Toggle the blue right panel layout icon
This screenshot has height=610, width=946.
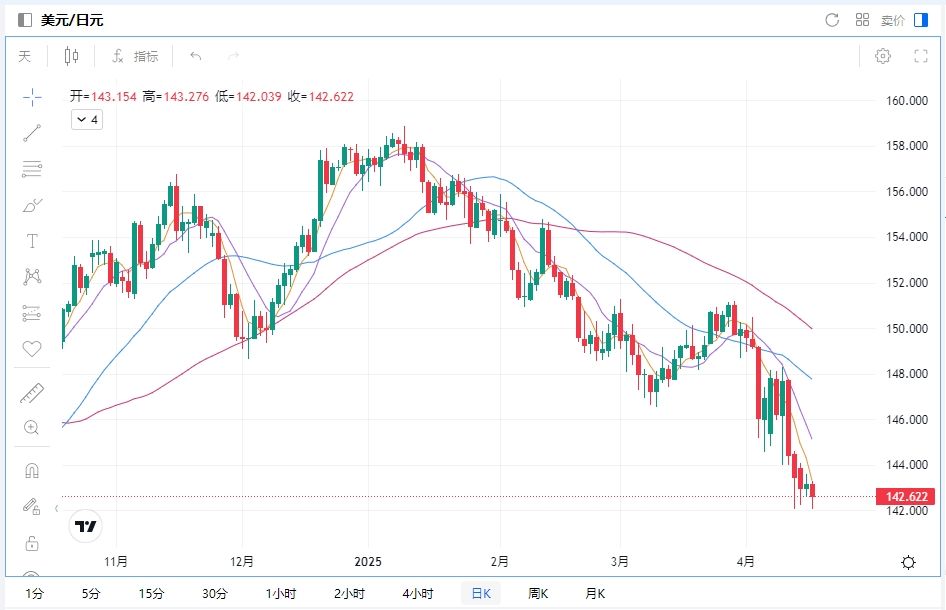coord(921,20)
